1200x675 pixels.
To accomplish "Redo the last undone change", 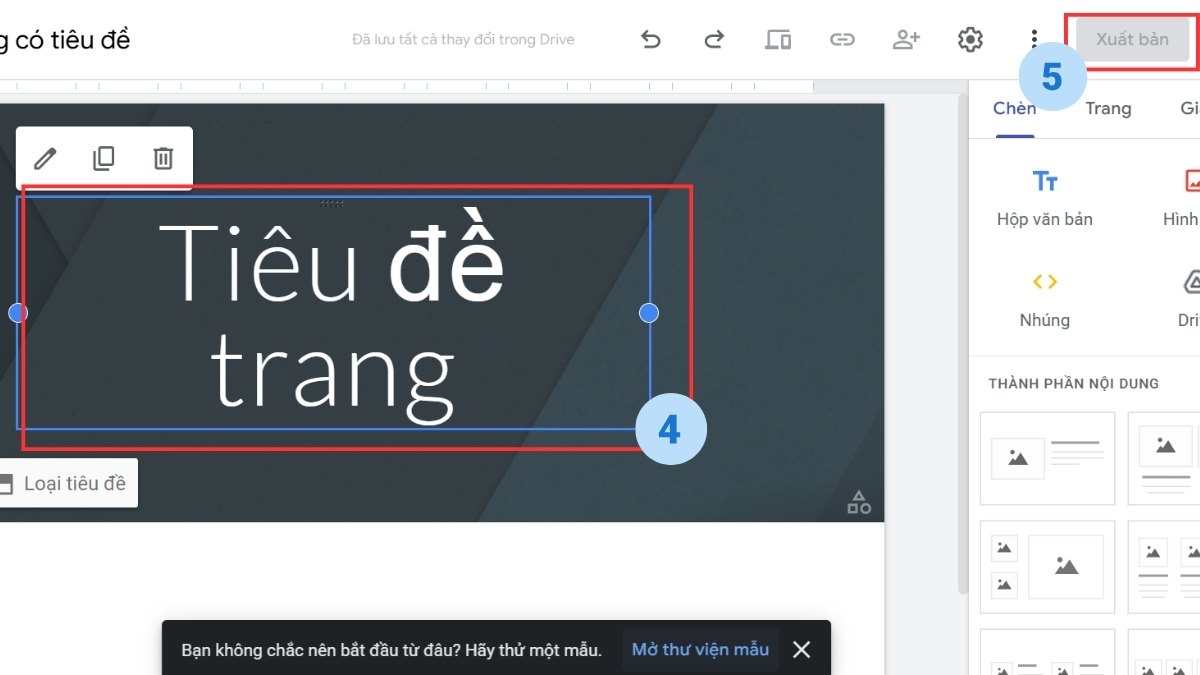I will [714, 40].
